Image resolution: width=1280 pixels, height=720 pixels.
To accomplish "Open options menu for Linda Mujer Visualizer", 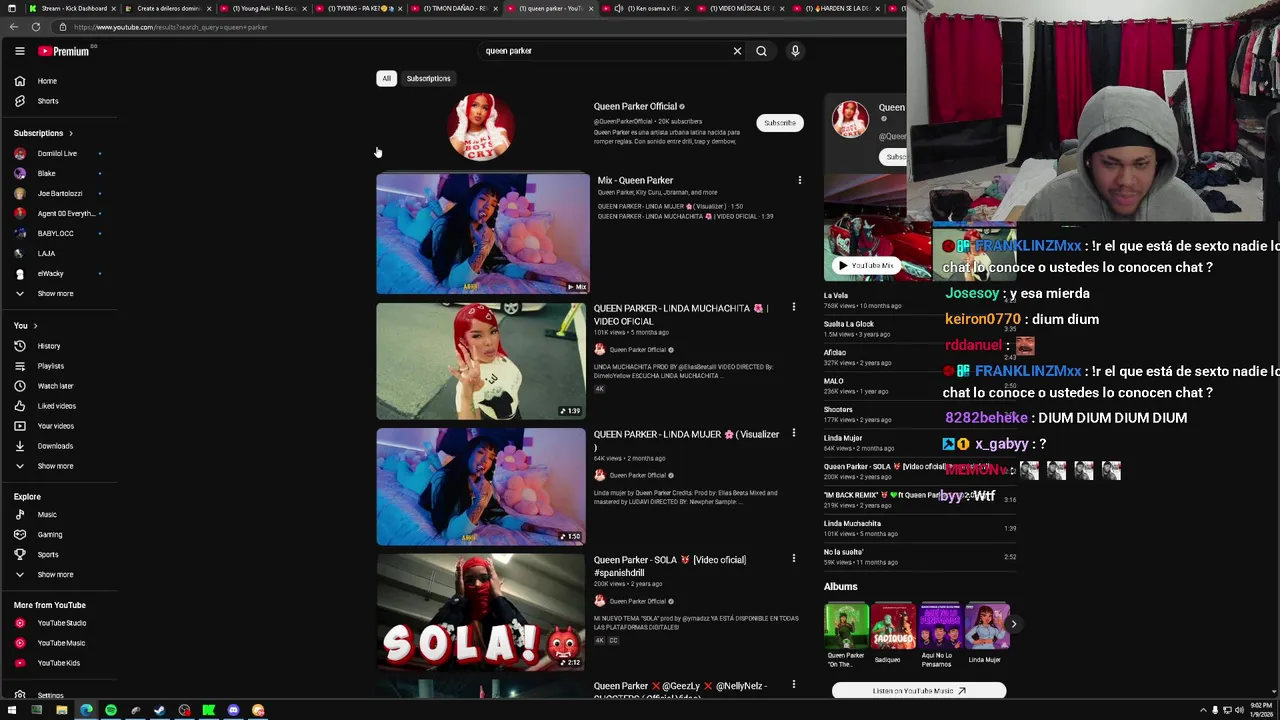I will click(x=794, y=433).
